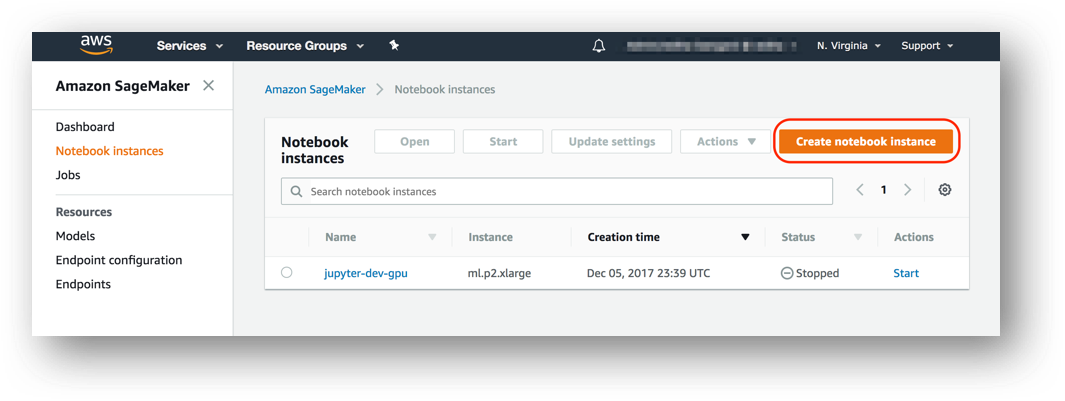Click the Start toolbar button
The height and width of the screenshot is (401, 1065).
click(x=503, y=141)
